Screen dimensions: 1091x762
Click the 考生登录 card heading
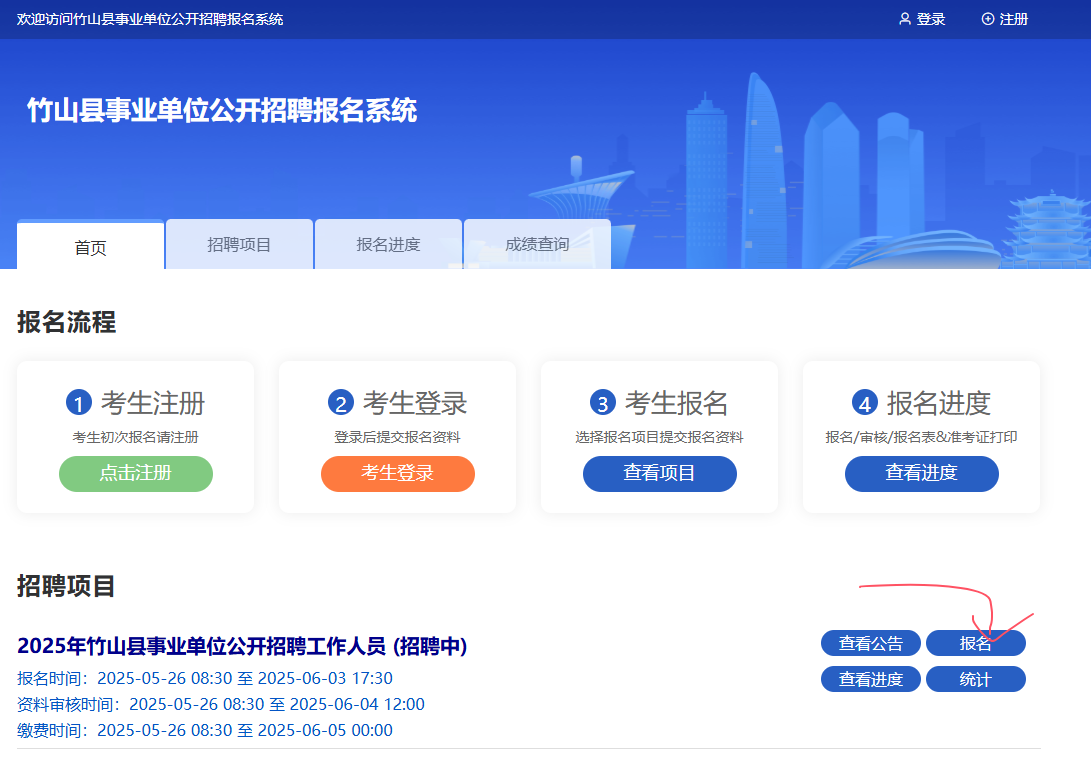click(x=415, y=403)
